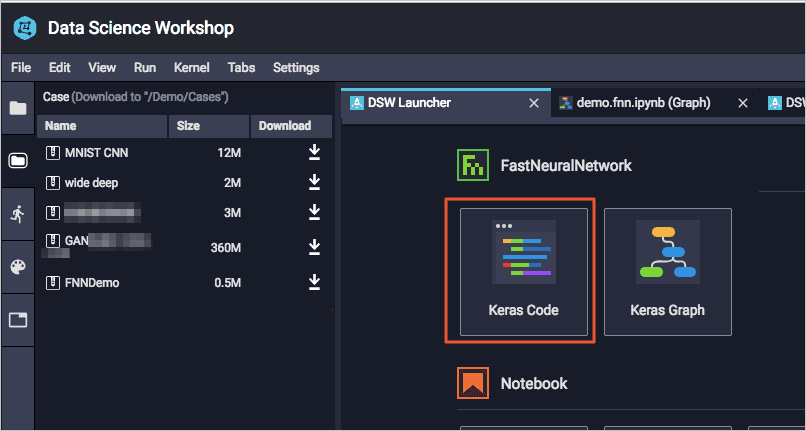Launch the Keras Graph card

tap(668, 272)
